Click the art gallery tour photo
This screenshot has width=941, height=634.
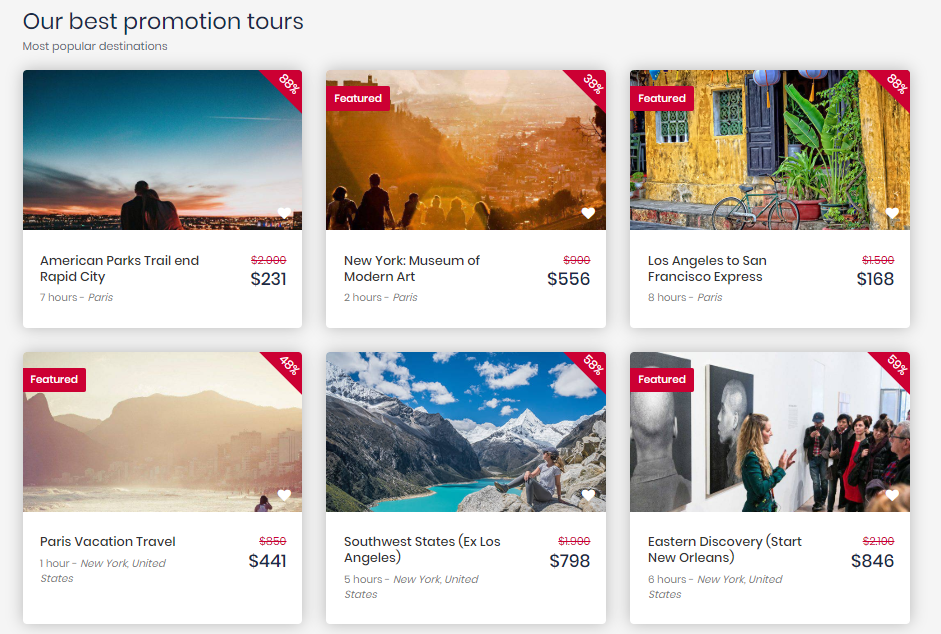[x=760, y=440]
